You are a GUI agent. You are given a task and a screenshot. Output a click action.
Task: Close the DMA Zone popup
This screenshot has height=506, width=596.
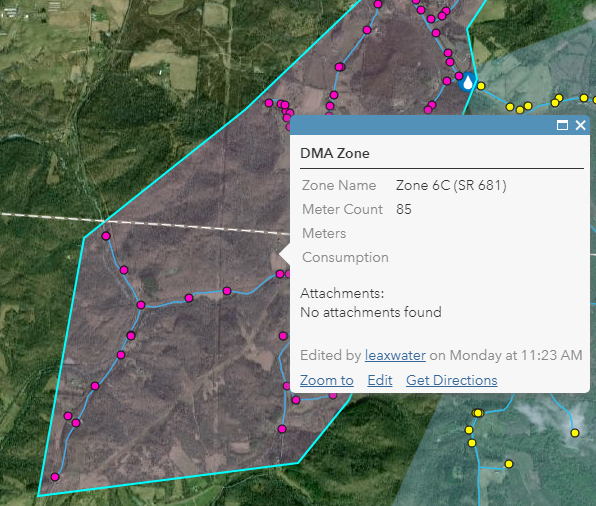pyautogui.click(x=580, y=125)
